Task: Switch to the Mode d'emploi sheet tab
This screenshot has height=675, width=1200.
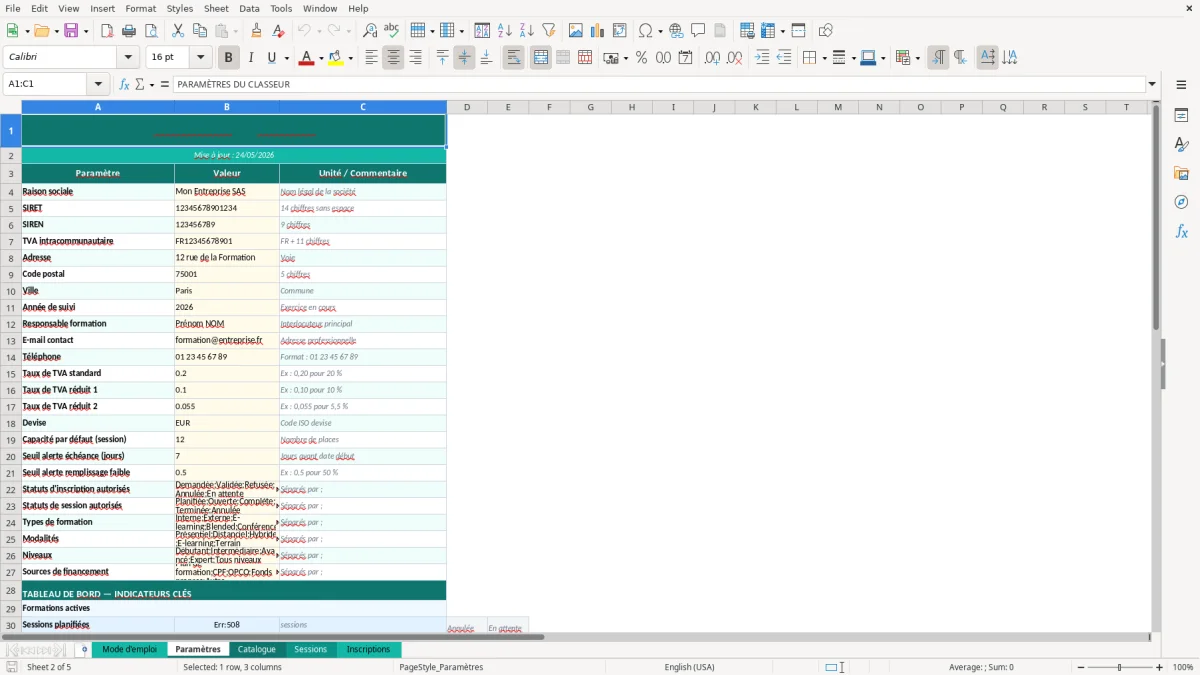Action: point(129,649)
